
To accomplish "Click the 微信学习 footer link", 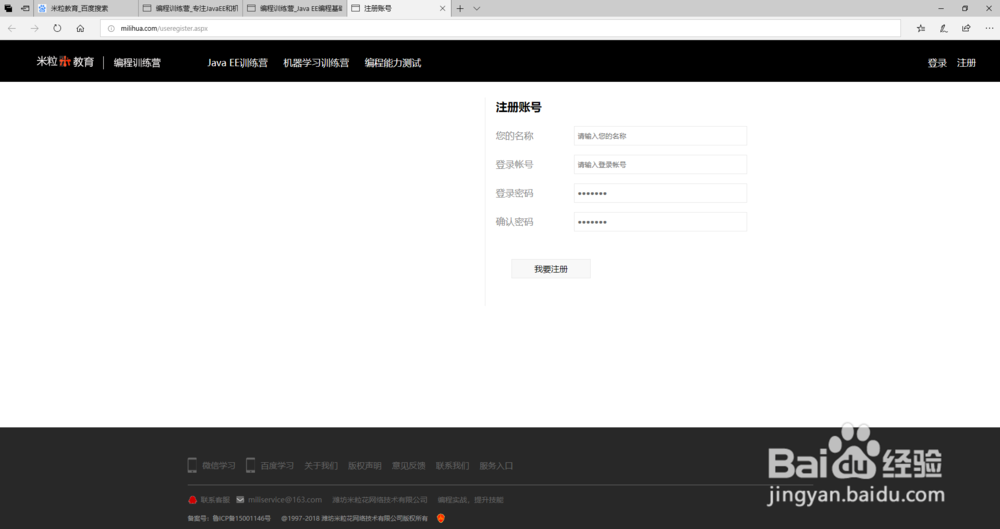I will click(219, 466).
